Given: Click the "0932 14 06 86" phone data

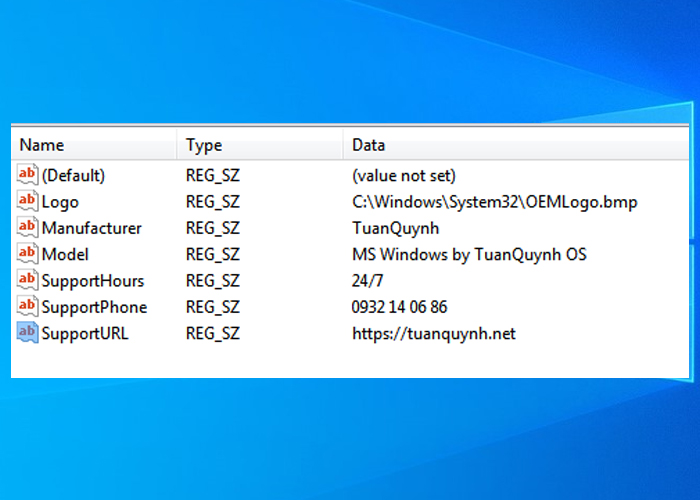Looking at the screenshot, I should pos(400,307).
